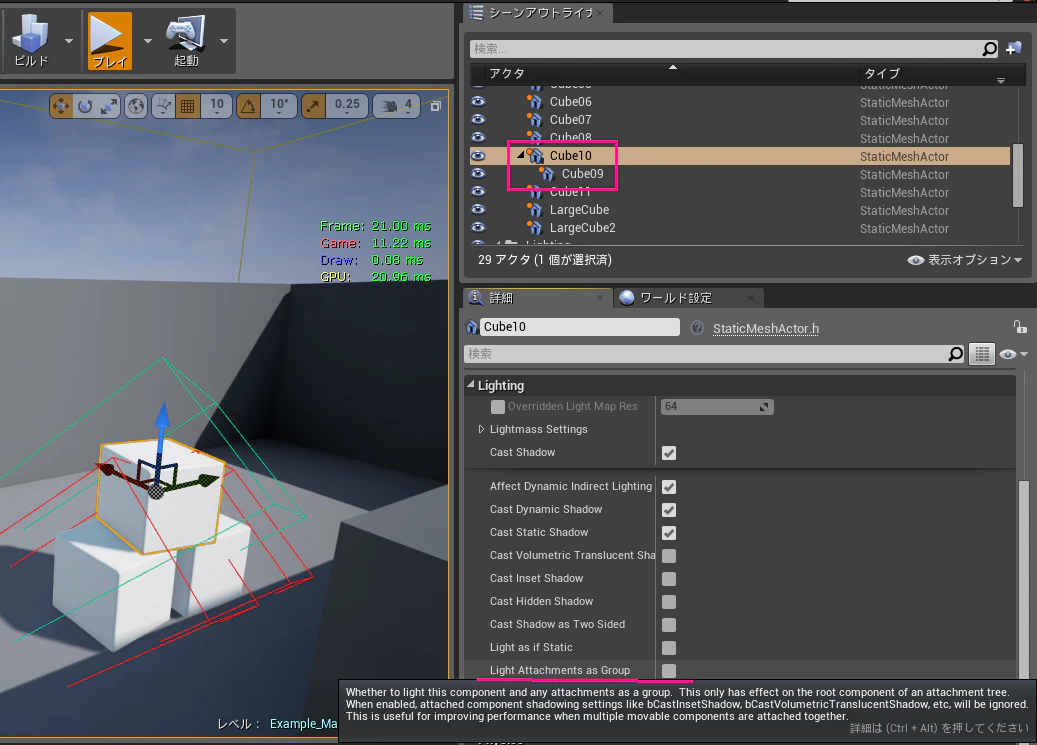1037x745 pixels.
Task: Toggle rotation snapping angle icon
Action: [x=248, y=106]
